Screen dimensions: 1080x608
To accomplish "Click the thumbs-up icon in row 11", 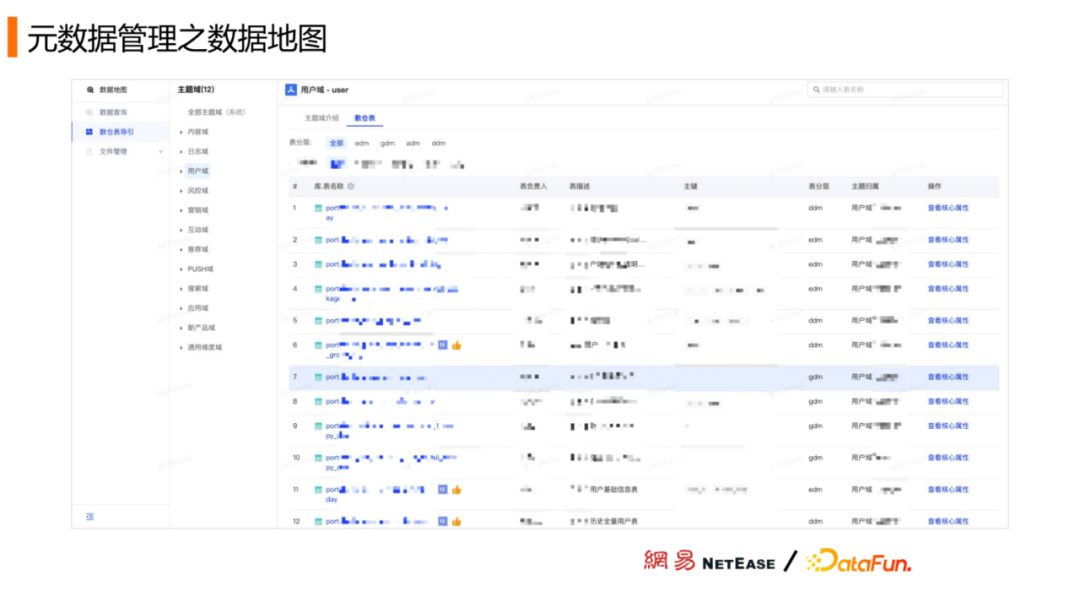I will pyautogui.click(x=457, y=490).
